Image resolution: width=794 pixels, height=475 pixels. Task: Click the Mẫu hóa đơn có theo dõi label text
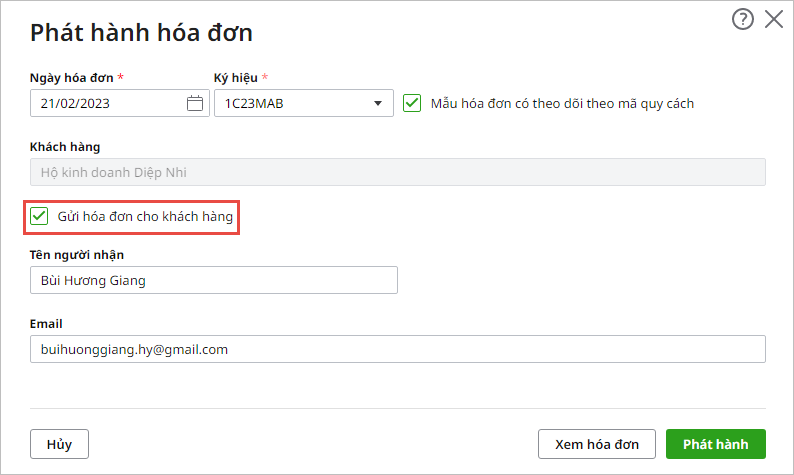click(x=562, y=104)
